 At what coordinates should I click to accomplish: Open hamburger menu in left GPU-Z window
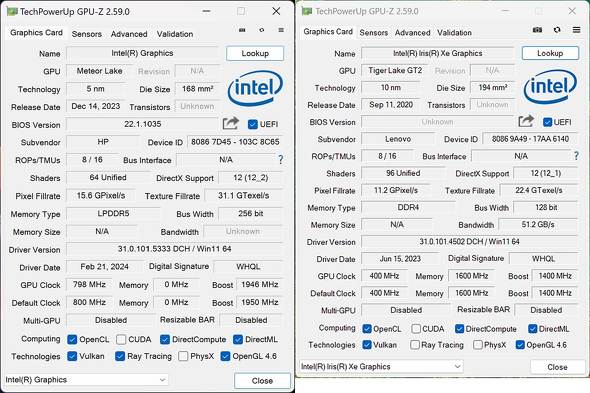tap(281, 30)
